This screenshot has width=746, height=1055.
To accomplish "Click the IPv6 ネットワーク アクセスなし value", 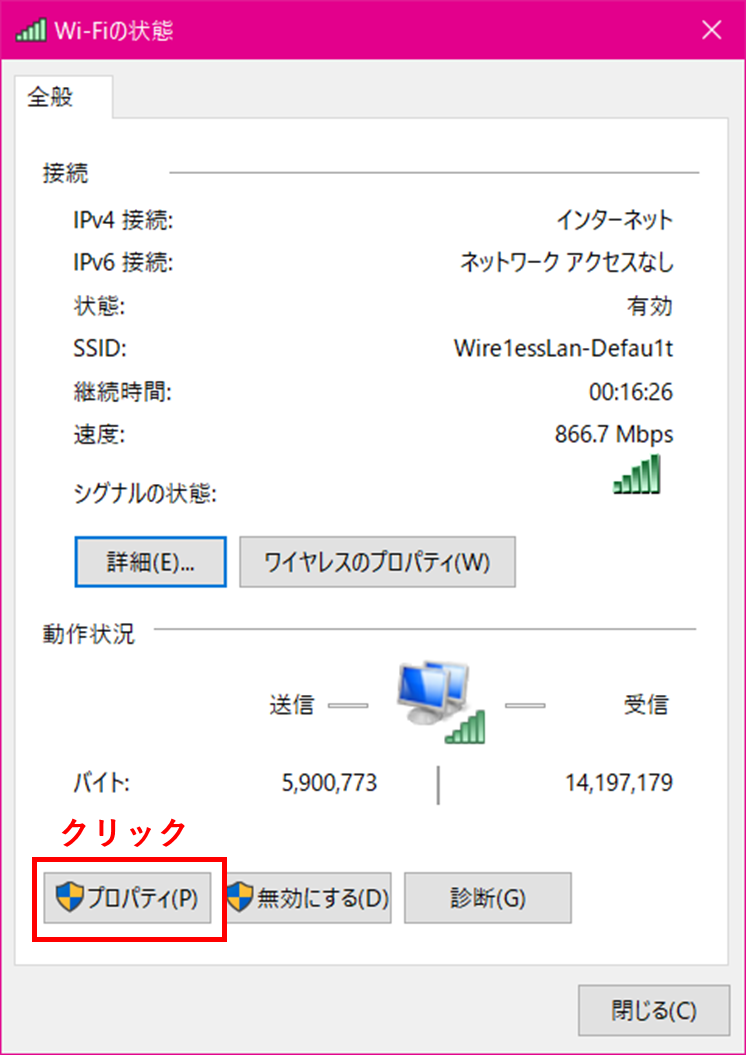I will click(566, 263).
